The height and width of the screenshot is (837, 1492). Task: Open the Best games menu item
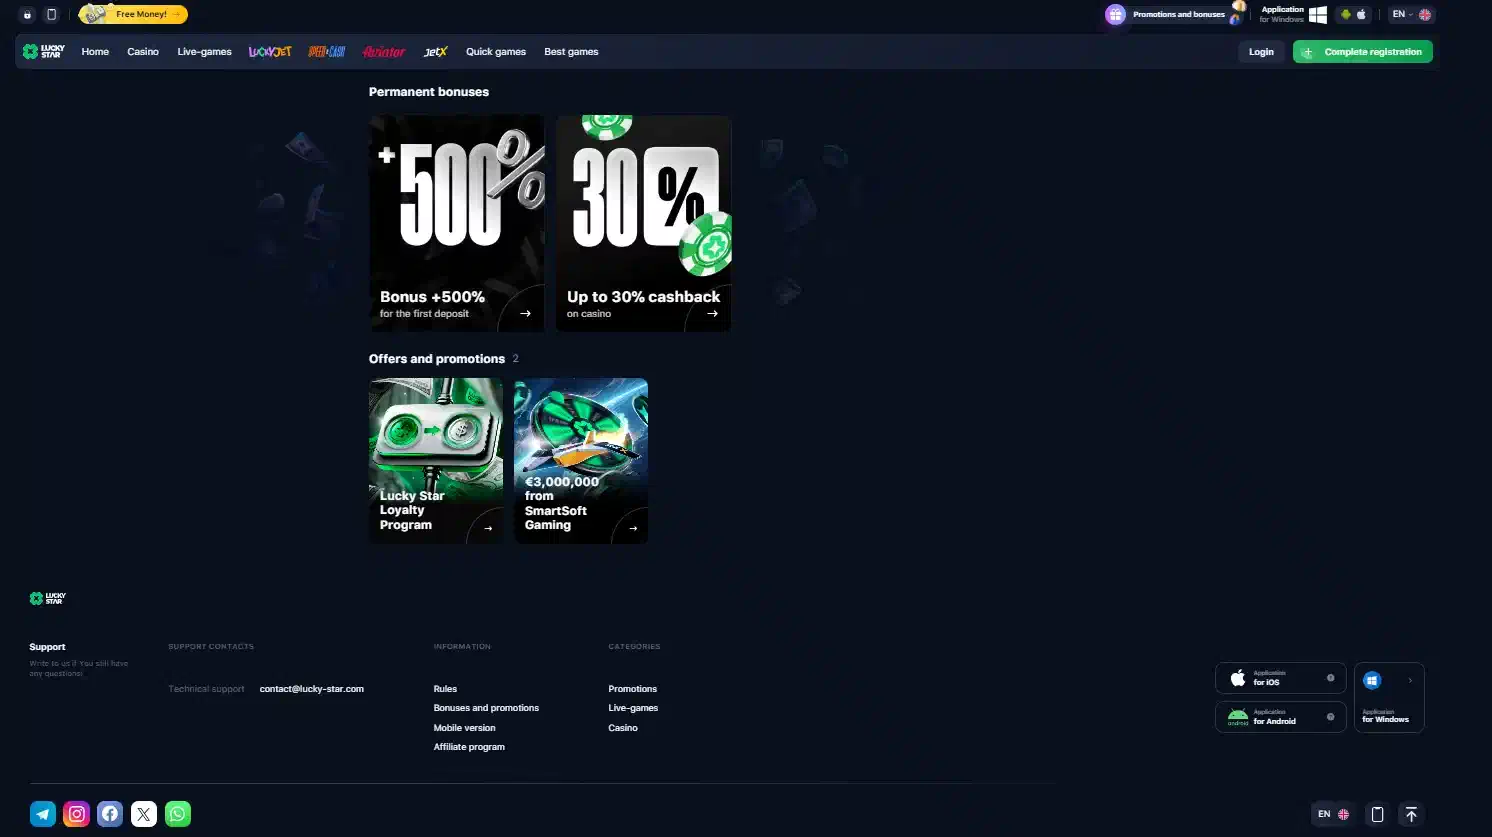(571, 52)
